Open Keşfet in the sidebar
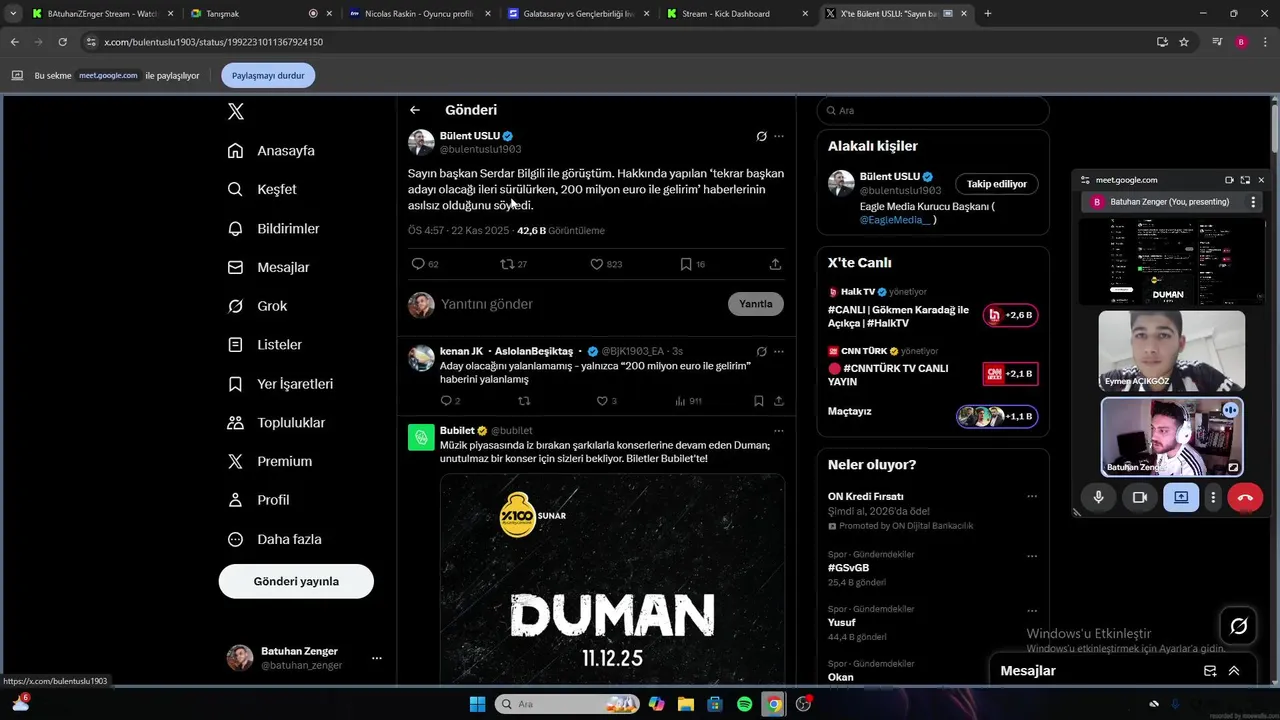The width and height of the screenshot is (1280, 720). pos(262,189)
